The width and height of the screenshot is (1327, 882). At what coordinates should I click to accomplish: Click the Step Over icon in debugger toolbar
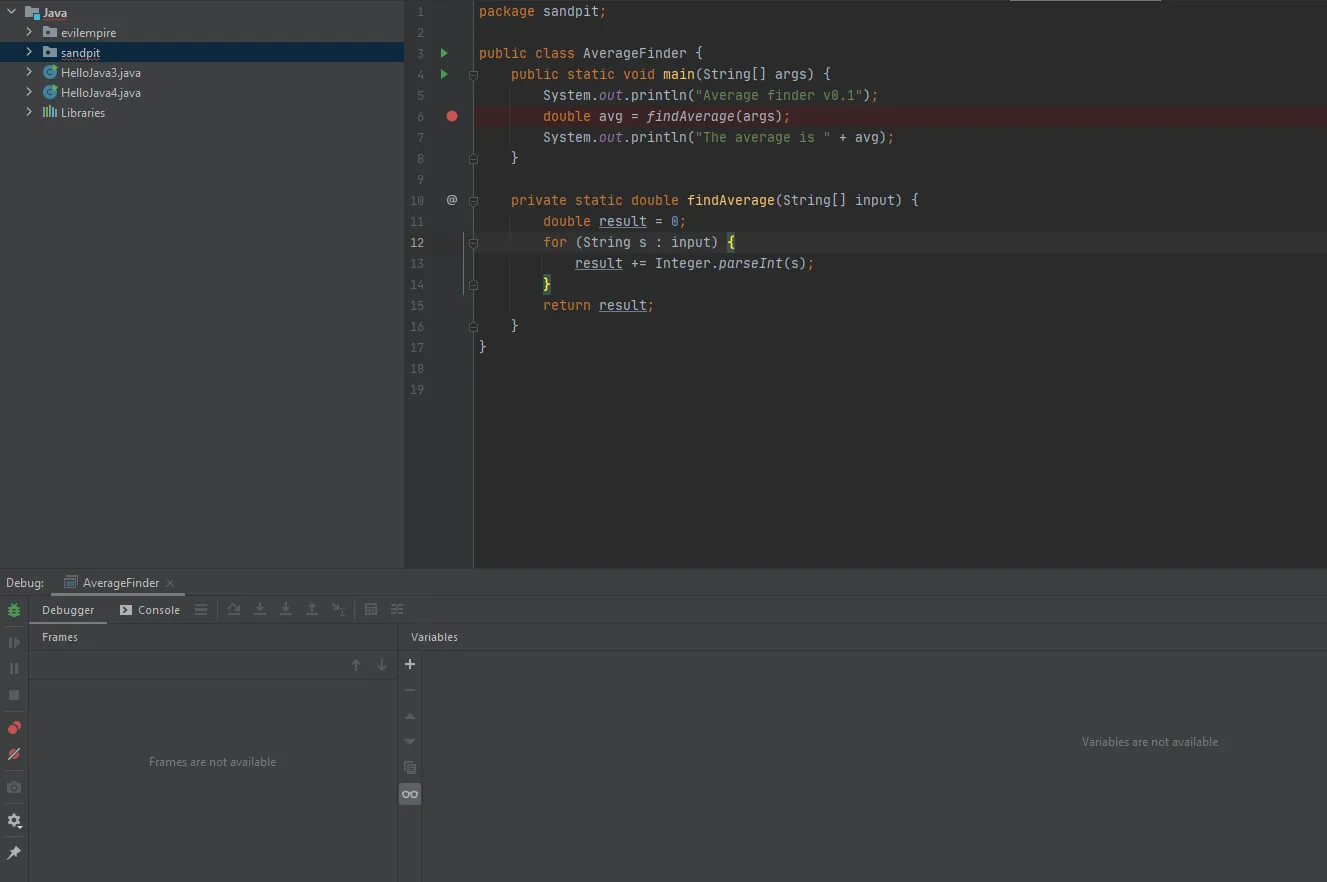pyautogui.click(x=234, y=609)
